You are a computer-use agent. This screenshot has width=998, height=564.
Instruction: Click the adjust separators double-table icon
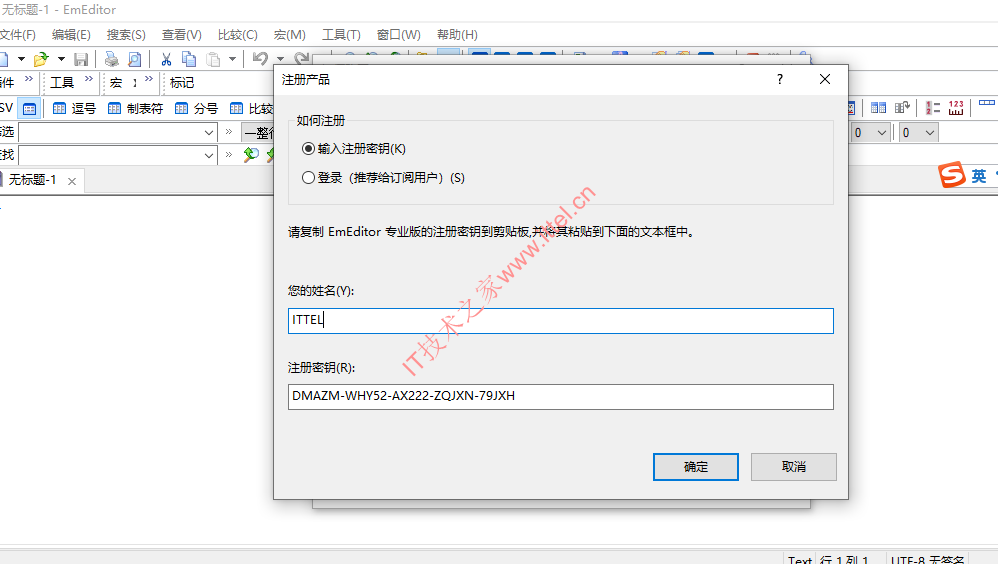click(x=878, y=108)
